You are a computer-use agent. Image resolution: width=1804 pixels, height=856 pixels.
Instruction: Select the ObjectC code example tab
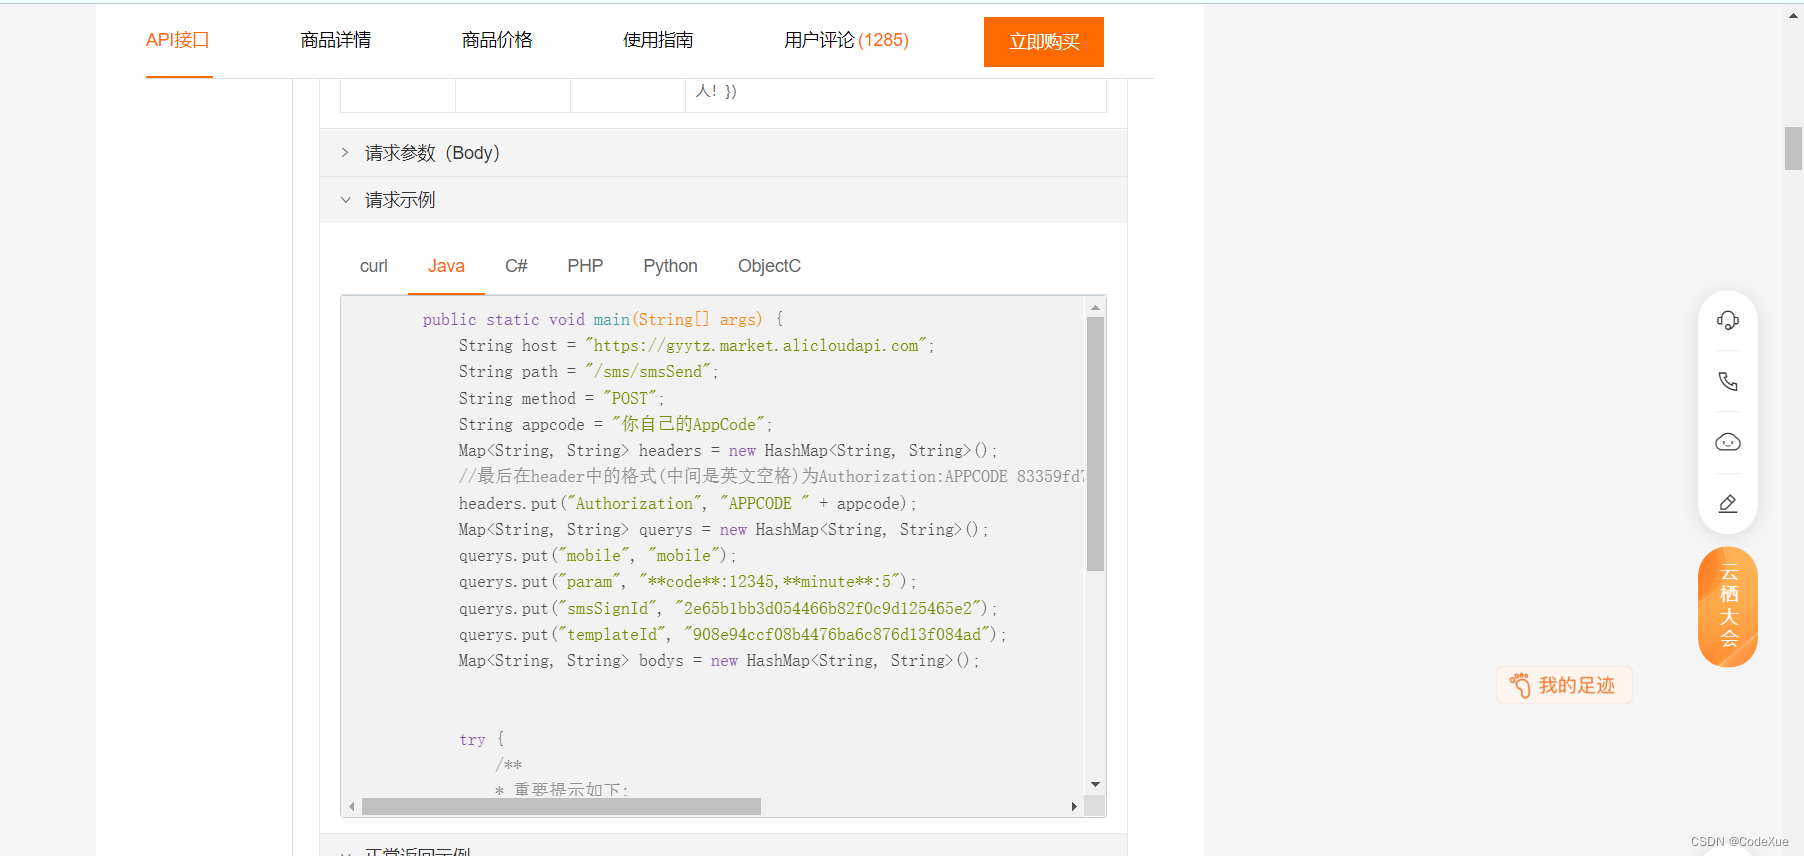(769, 266)
